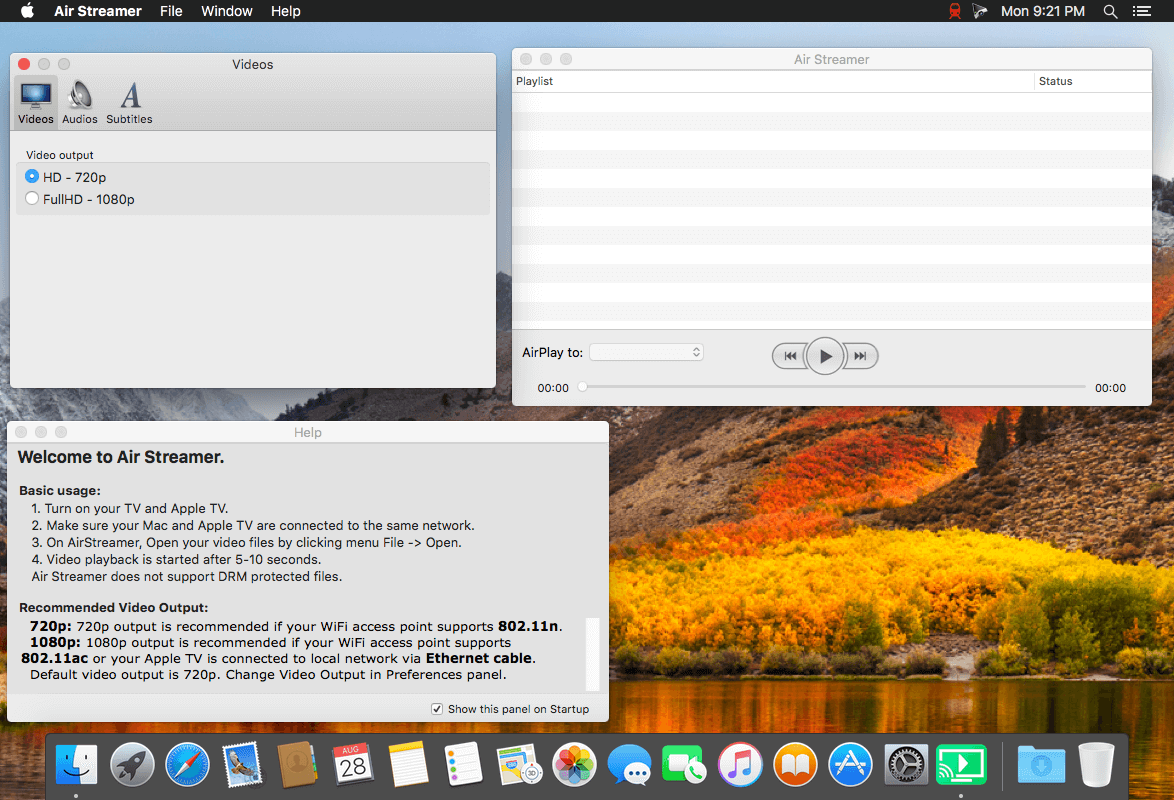Image resolution: width=1174 pixels, height=800 pixels.
Task: Open the File menu
Action: (x=171, y=10)
